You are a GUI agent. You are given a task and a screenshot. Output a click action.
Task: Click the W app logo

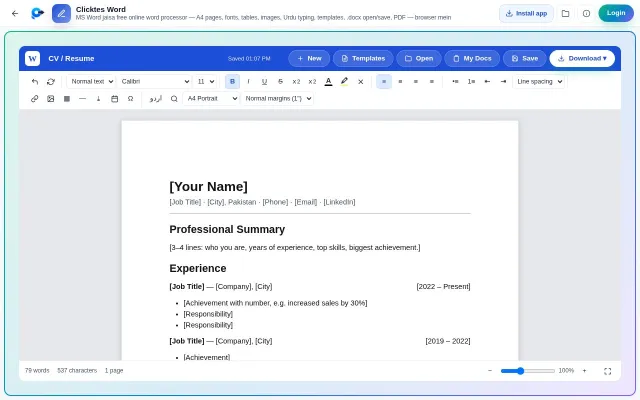pos(32,58)
